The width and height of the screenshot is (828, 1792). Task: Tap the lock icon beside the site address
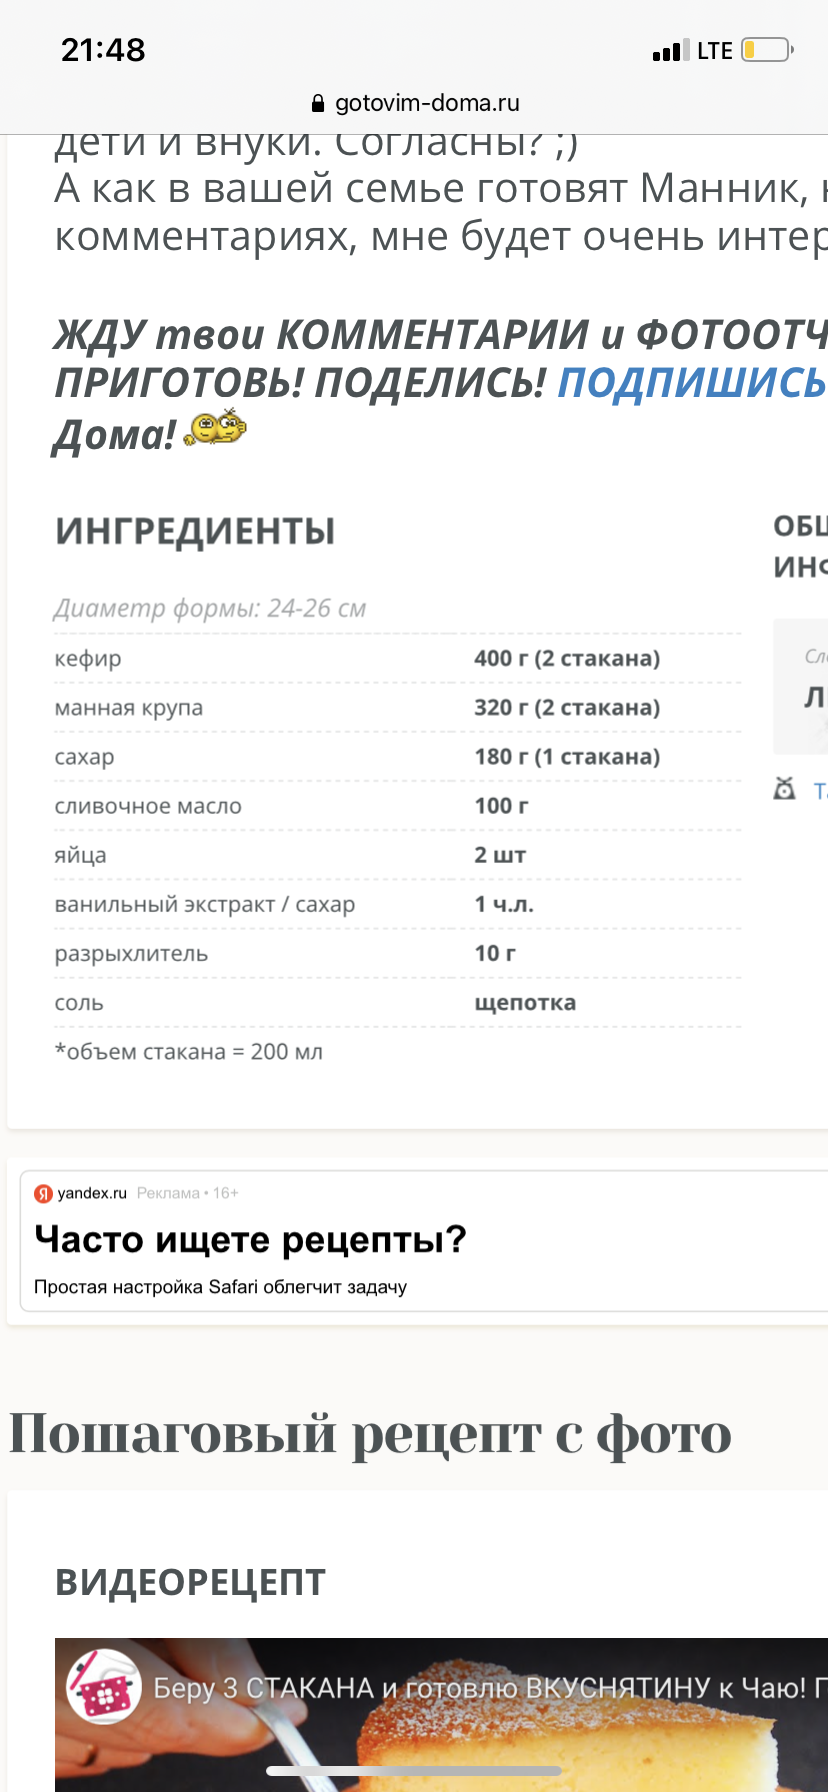coord(318,103)
